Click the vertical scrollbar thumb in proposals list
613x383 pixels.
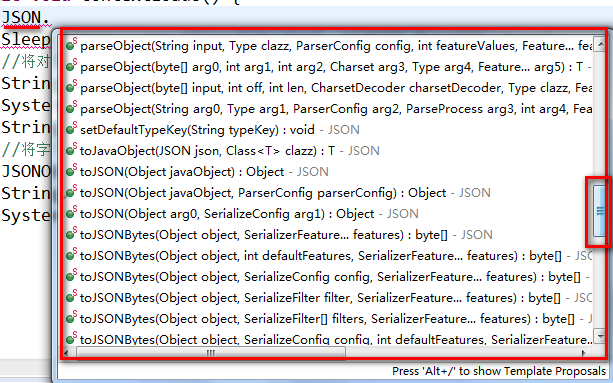[599, 211]
